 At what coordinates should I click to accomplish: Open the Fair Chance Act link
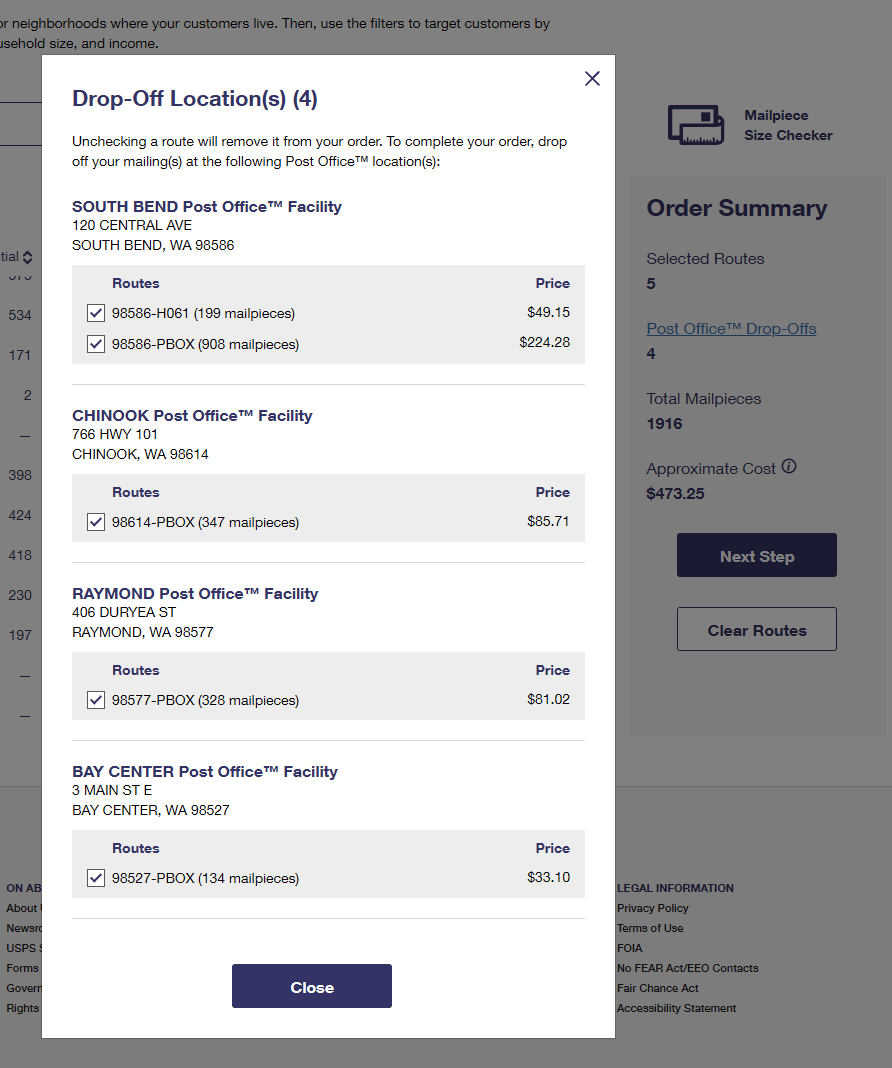coord(657,988)
